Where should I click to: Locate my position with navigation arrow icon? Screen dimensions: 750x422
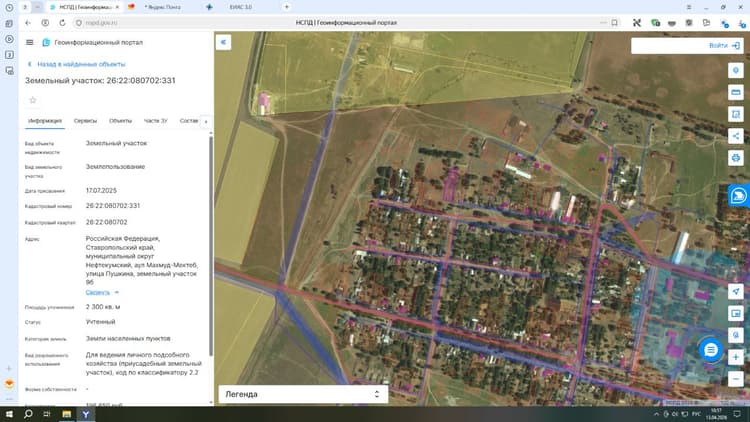736,291
